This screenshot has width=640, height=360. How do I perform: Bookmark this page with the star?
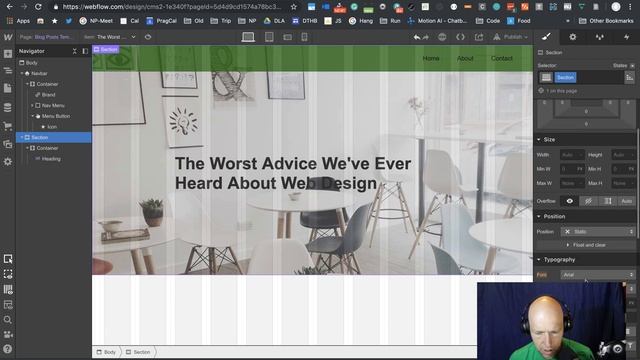(293, 7)
